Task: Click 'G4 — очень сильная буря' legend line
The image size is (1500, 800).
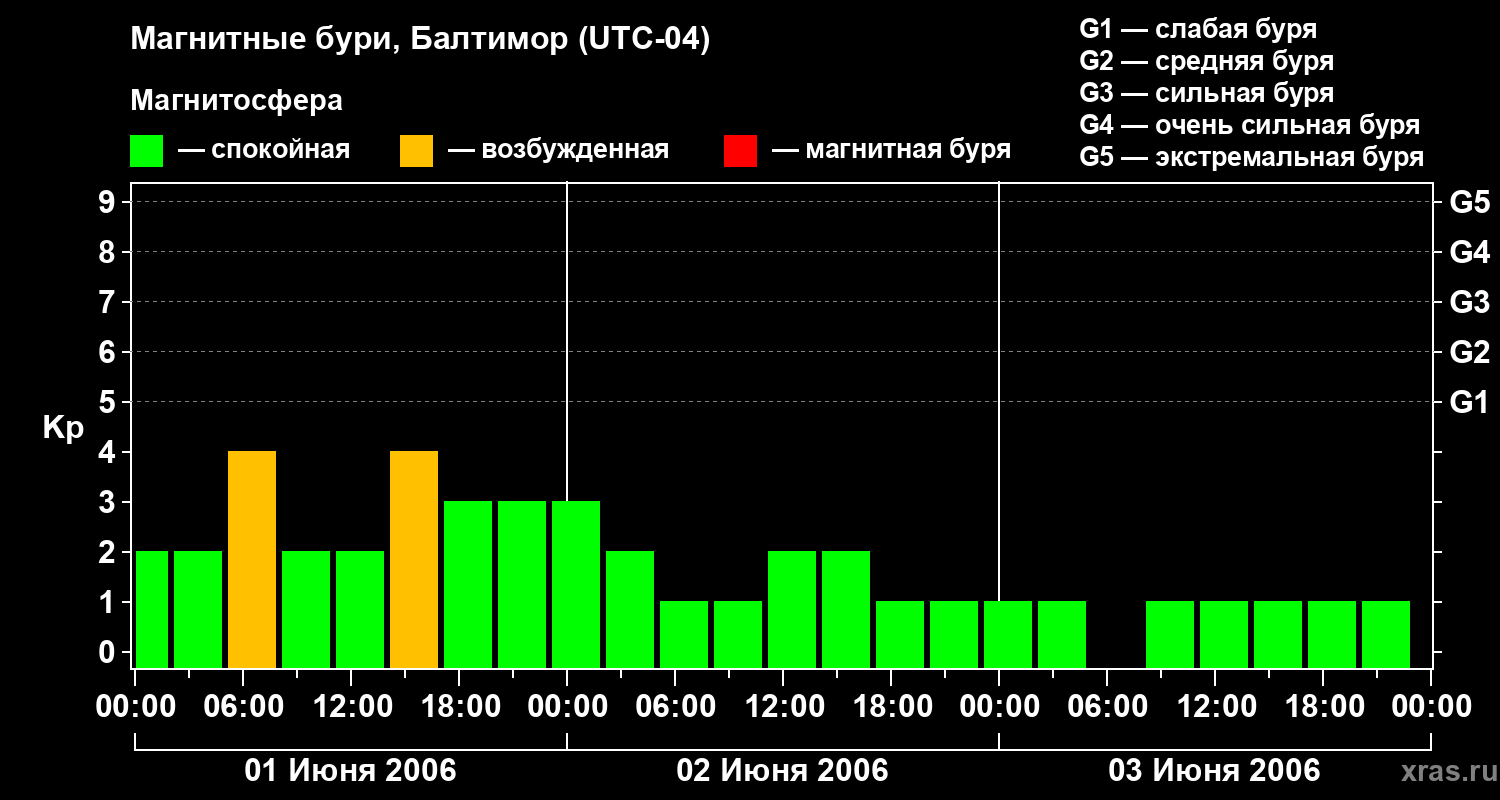Action: [x=1250, y=125]
